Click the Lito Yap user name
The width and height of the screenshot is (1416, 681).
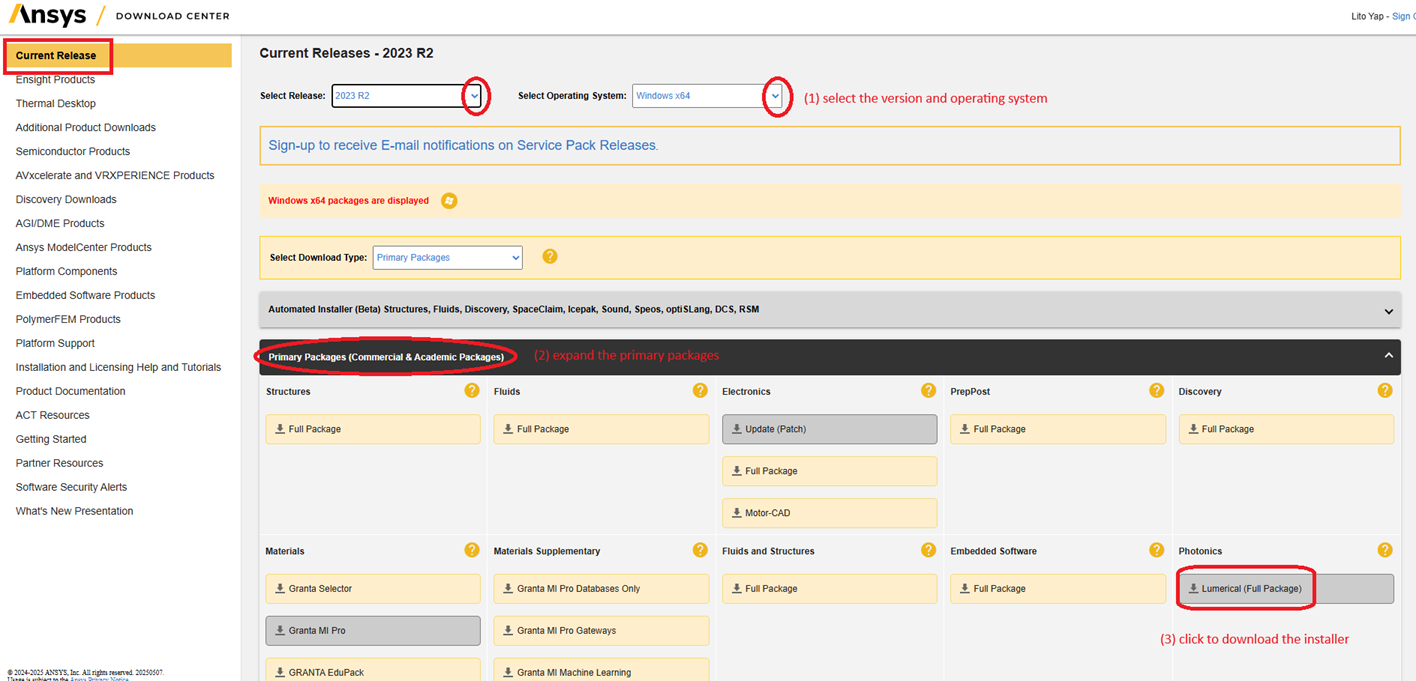1368,16
